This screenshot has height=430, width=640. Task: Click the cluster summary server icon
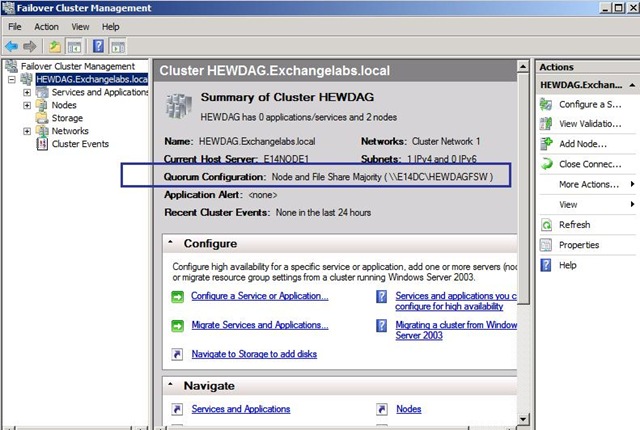tap(178, 106)
